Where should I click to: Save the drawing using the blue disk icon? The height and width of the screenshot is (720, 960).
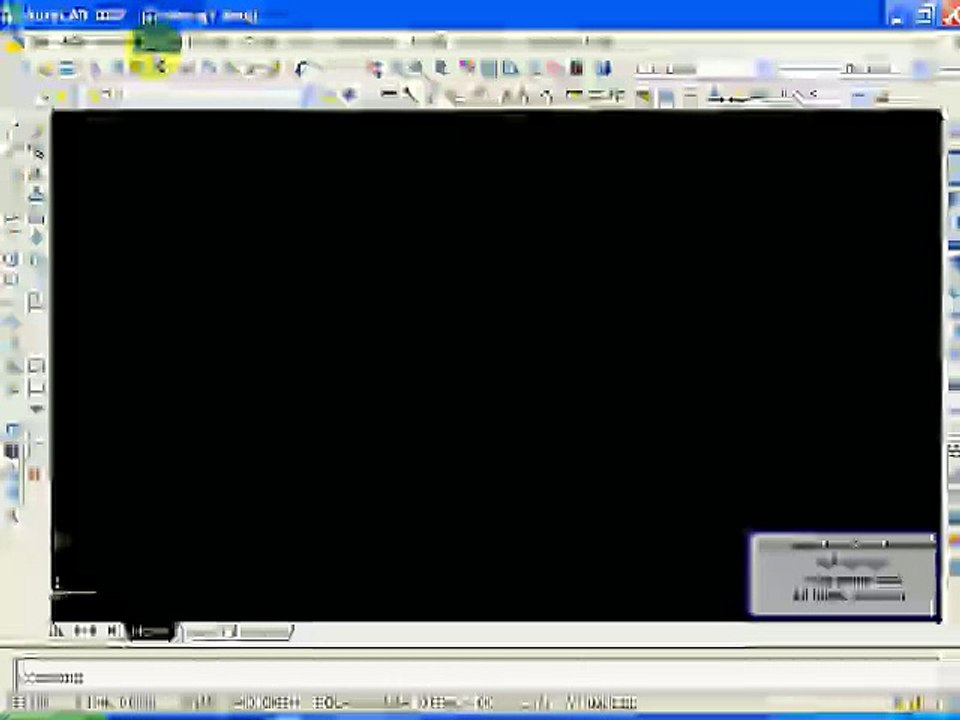[67, 69]
